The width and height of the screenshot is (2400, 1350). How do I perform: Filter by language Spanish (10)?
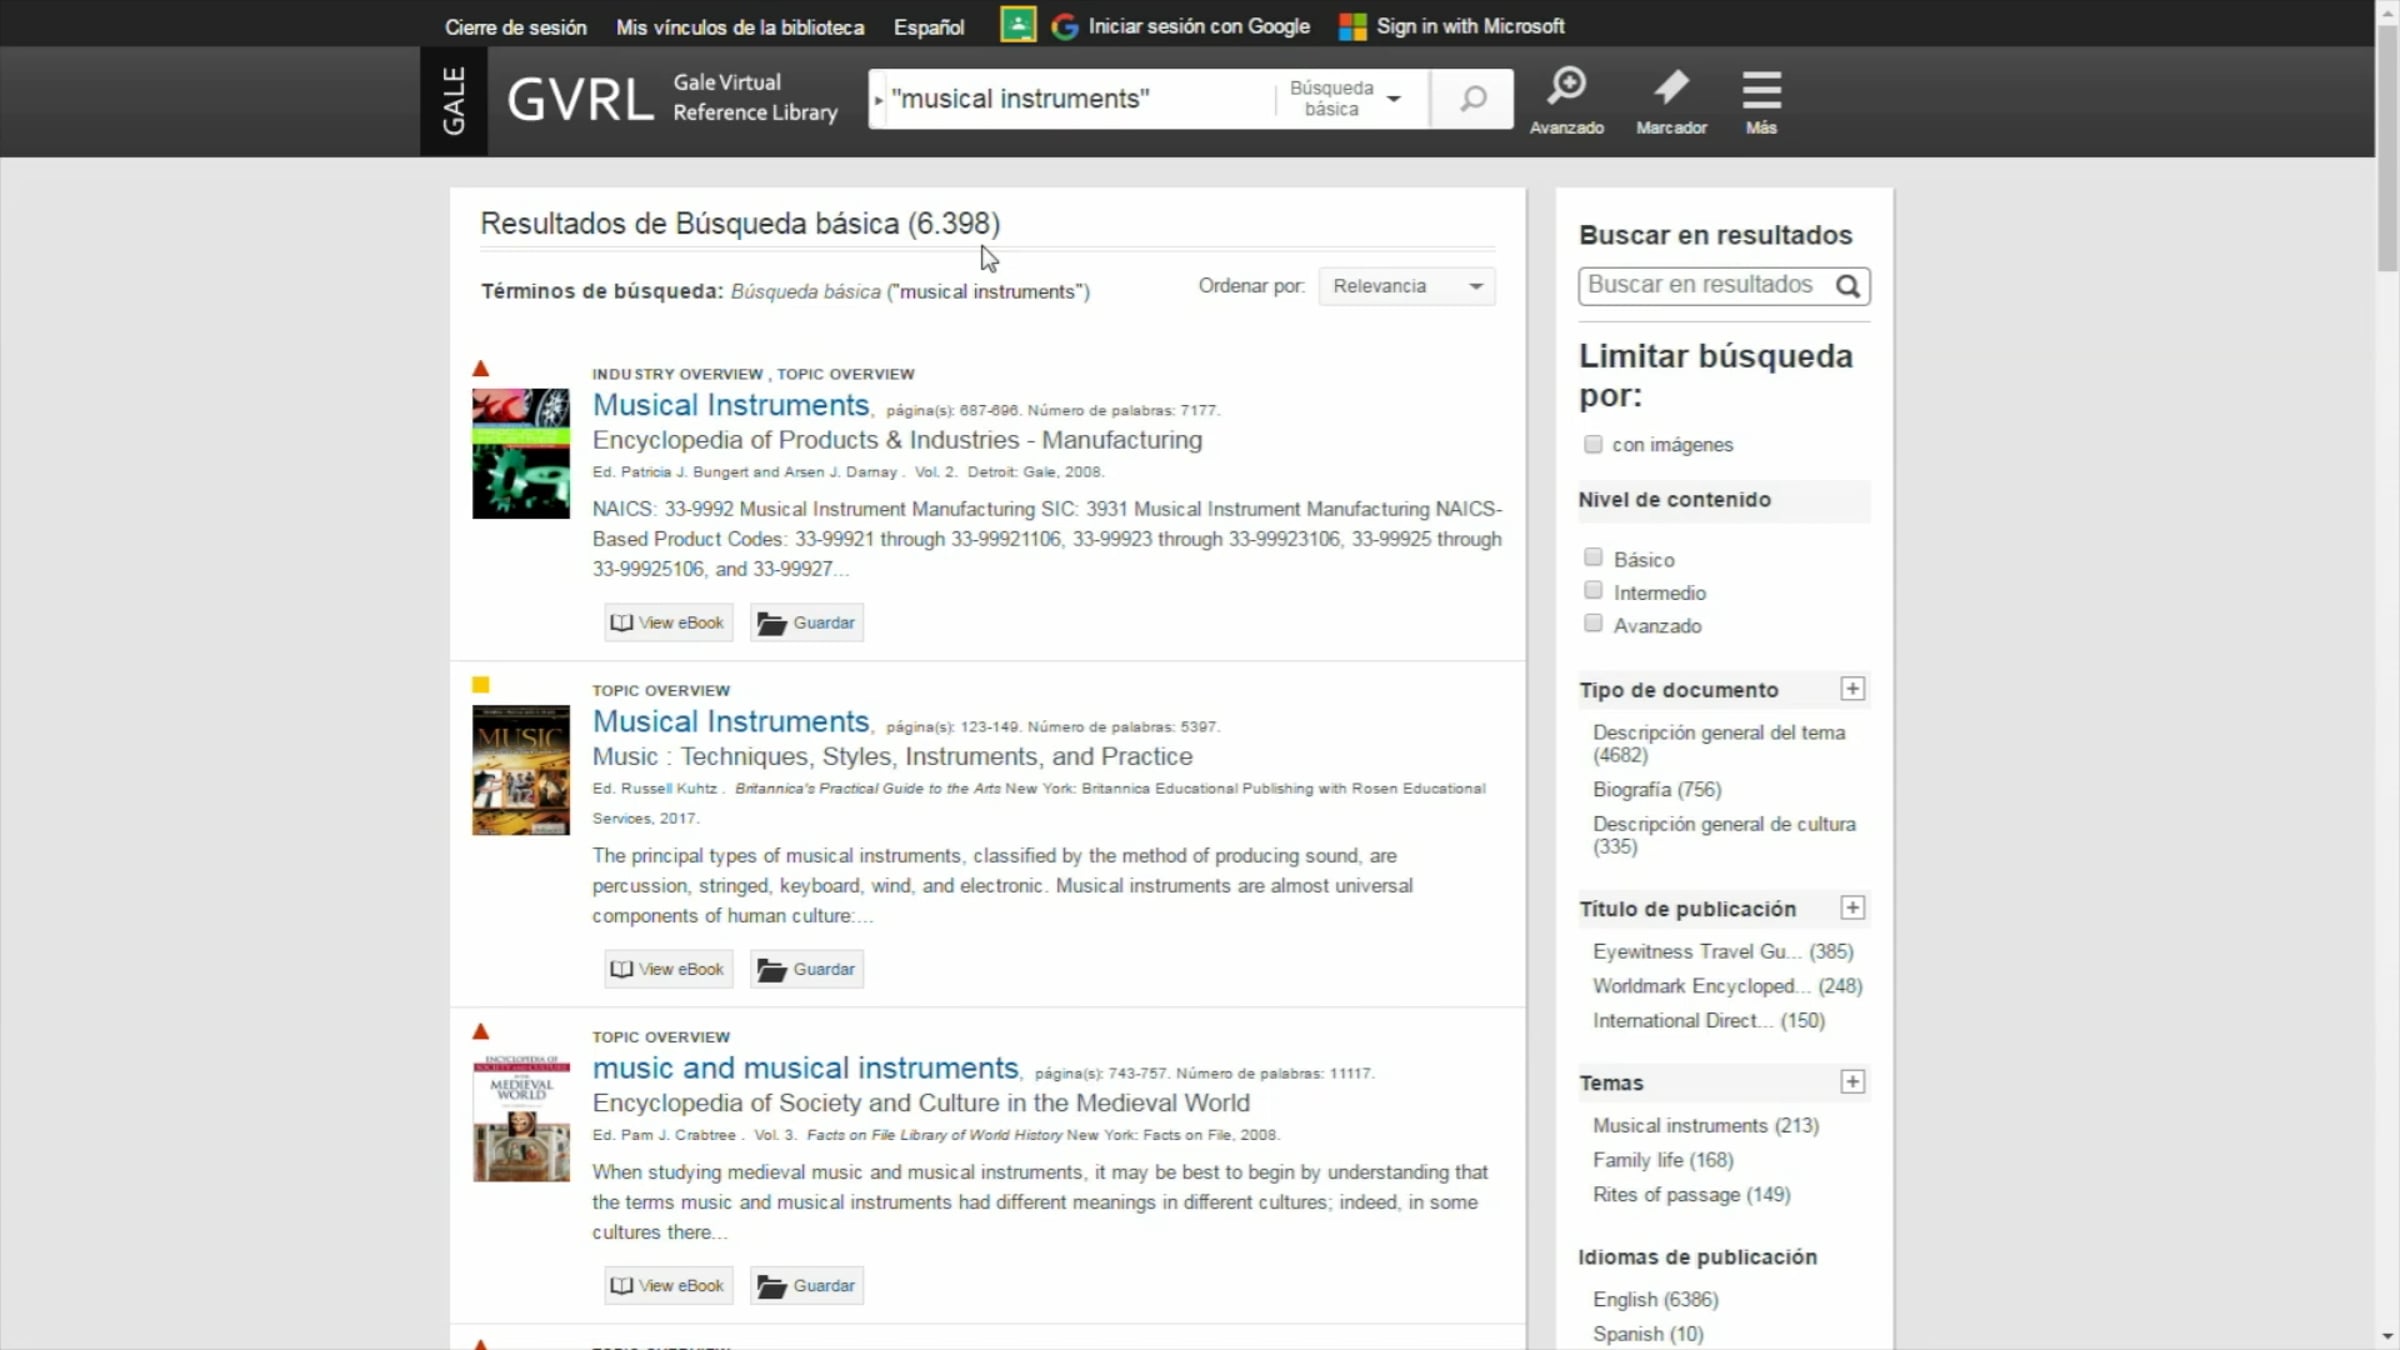click(1648, 1334)
